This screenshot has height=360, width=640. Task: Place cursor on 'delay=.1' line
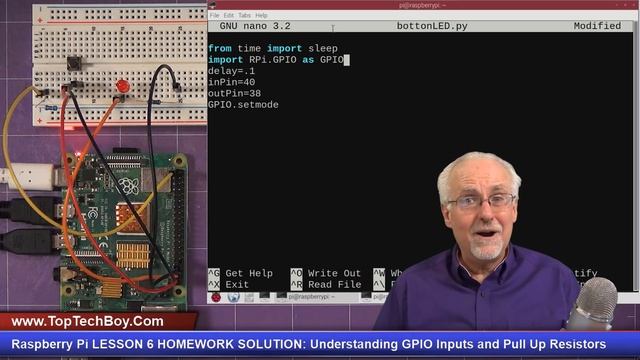click(231, 71)
